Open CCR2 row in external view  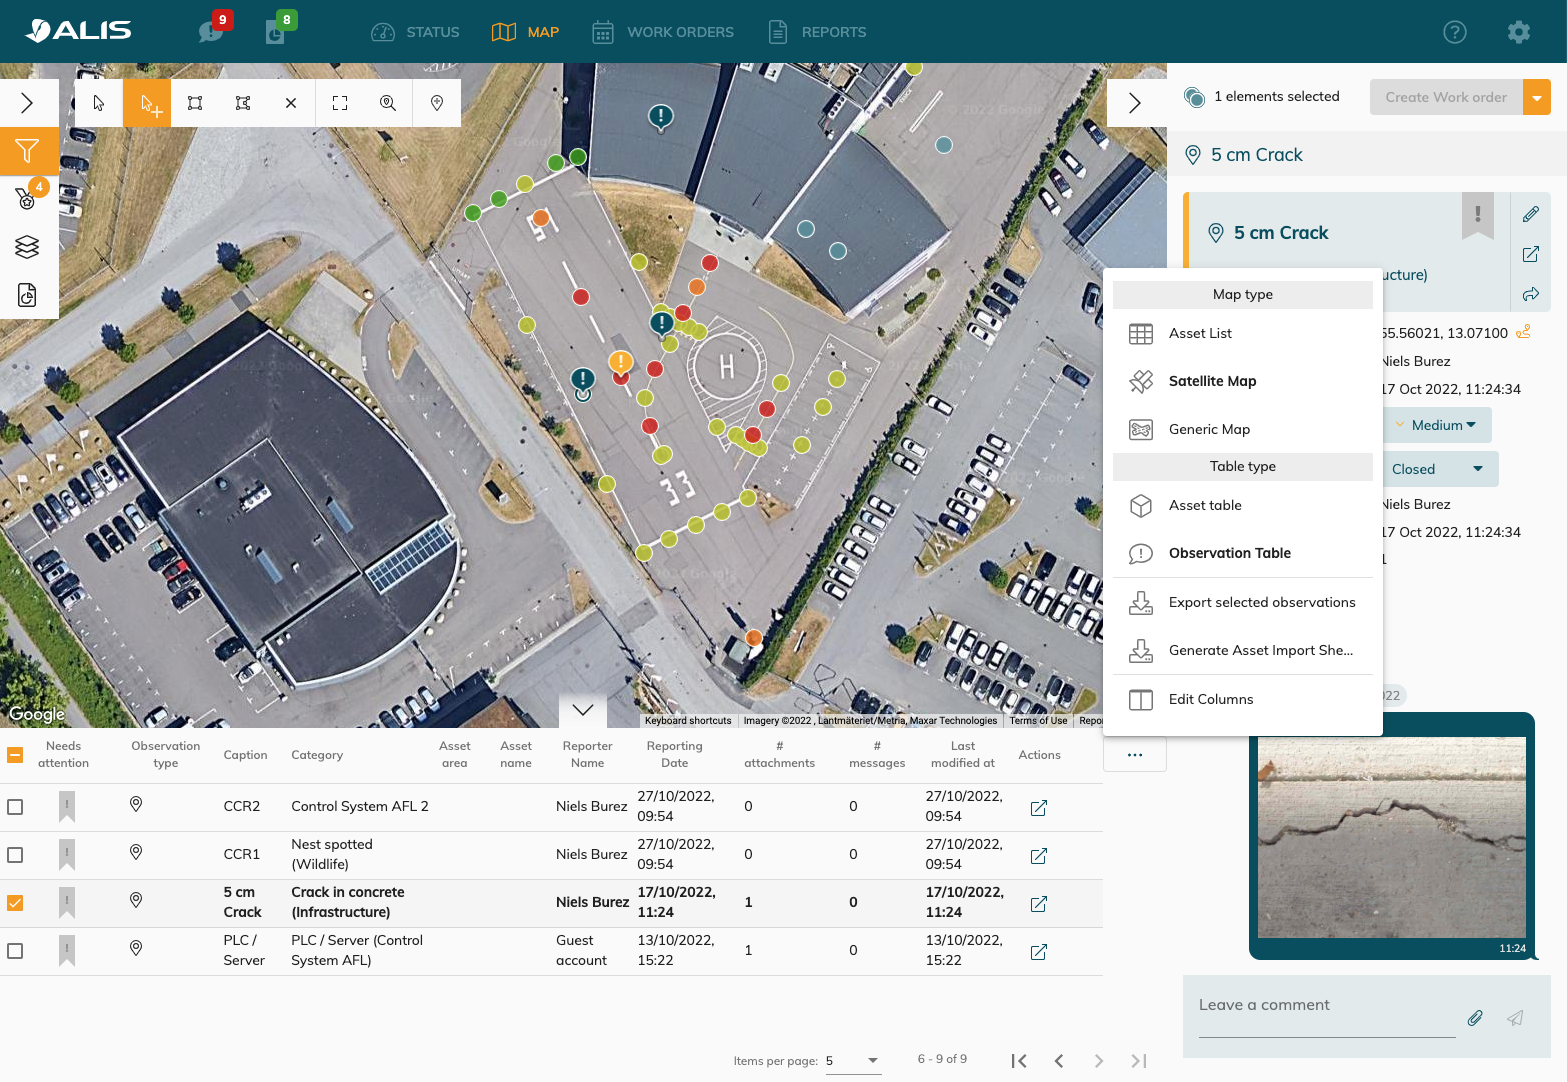(x=1038, y=807)
